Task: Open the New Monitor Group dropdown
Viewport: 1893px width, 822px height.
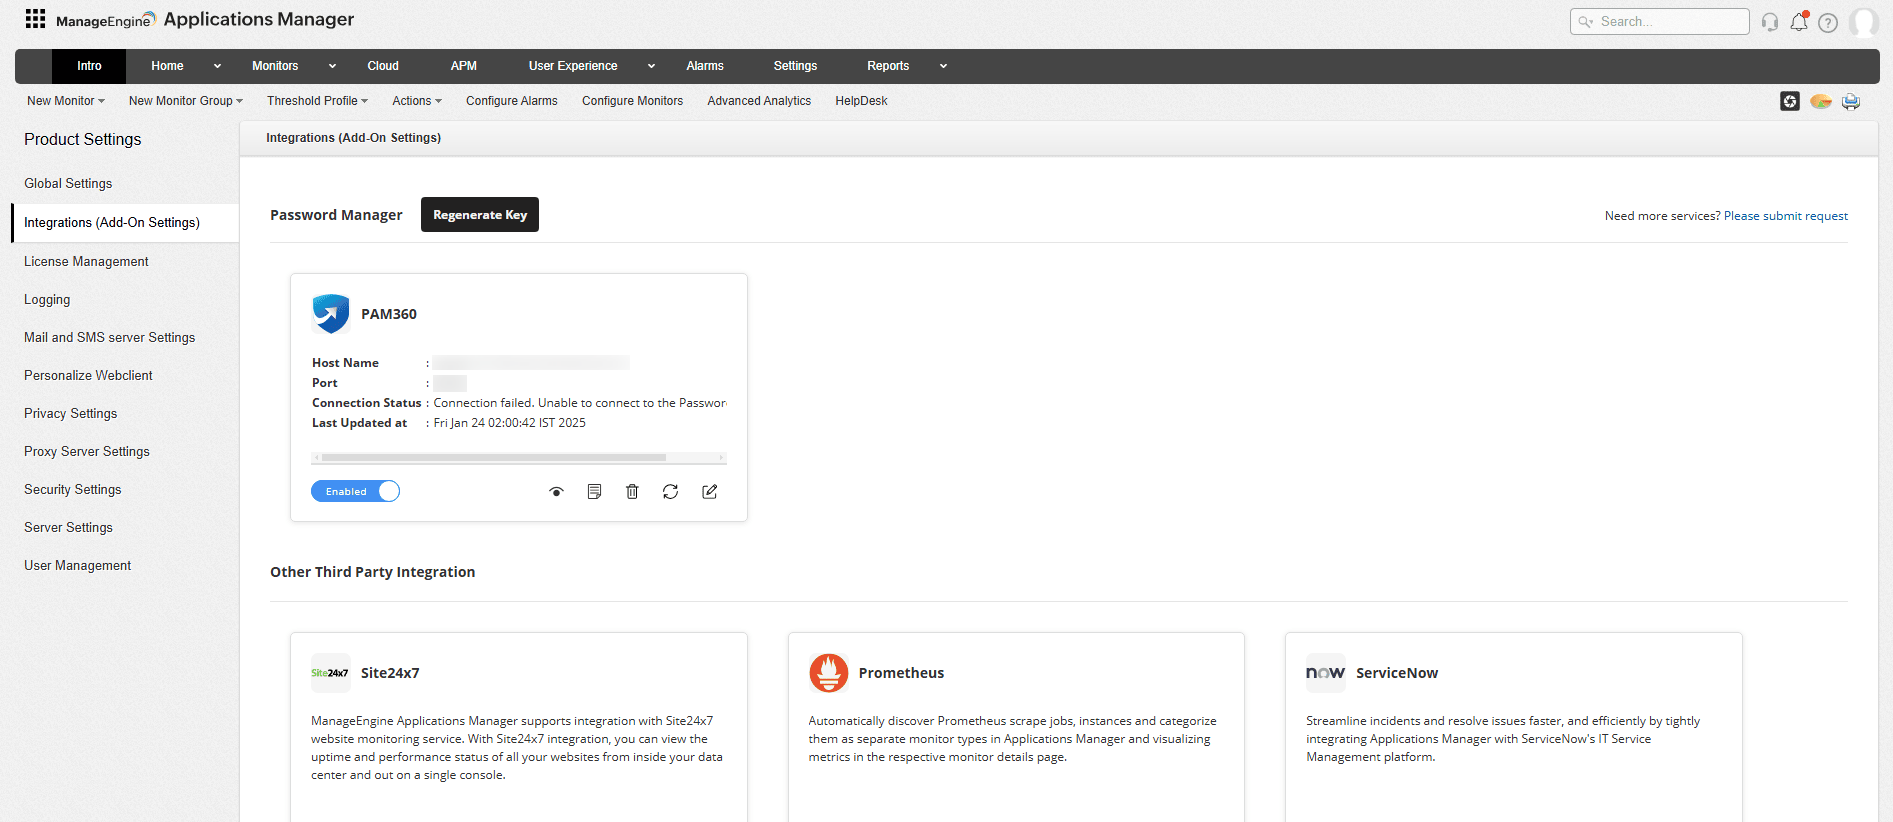Action: (x=186, y=101)
